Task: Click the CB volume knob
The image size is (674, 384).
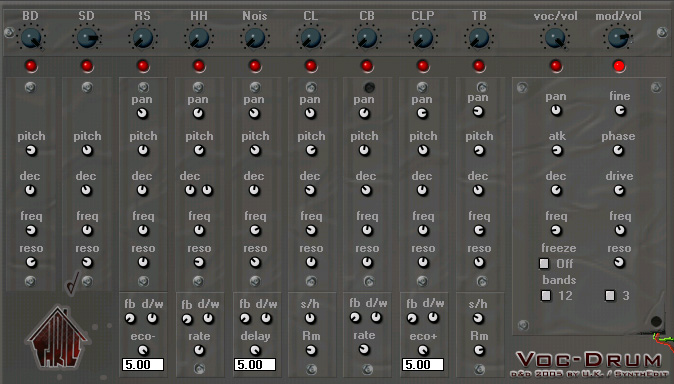Action: [x=367, y=38]
